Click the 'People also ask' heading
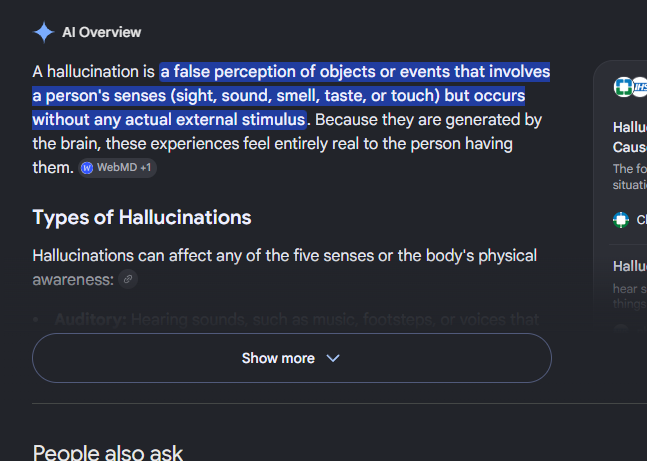 [108, 452]
